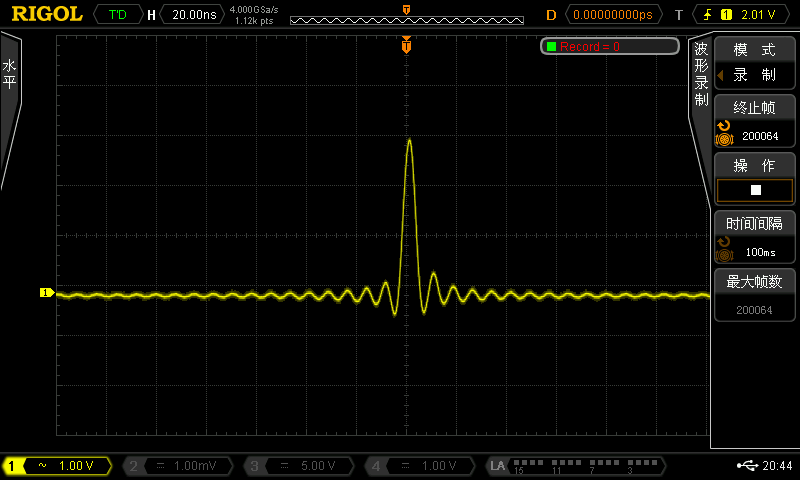Select the 时间间隔 time interval setting
The image size is (800, 480).
coord(755,237)
